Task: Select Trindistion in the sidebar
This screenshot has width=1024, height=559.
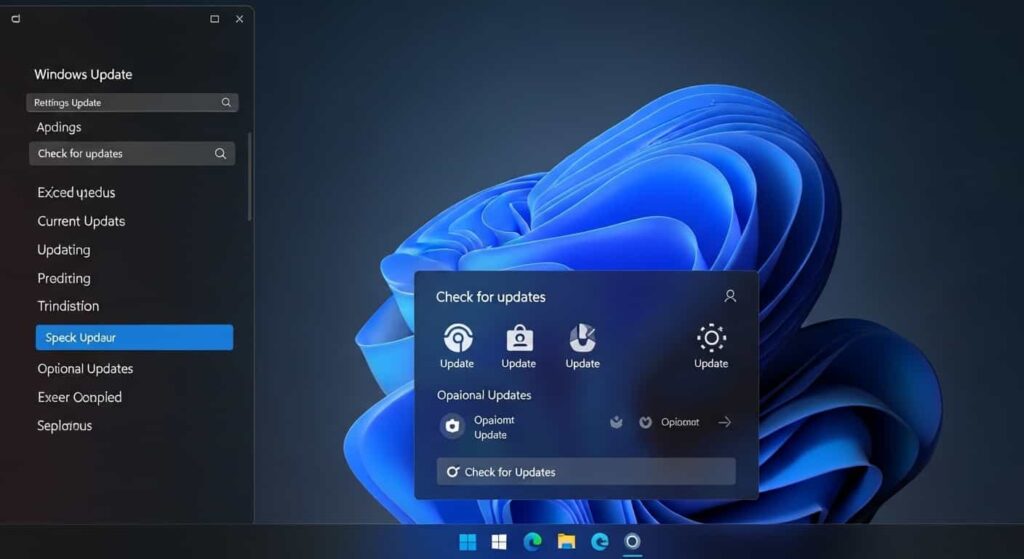Action: point(68,306)
